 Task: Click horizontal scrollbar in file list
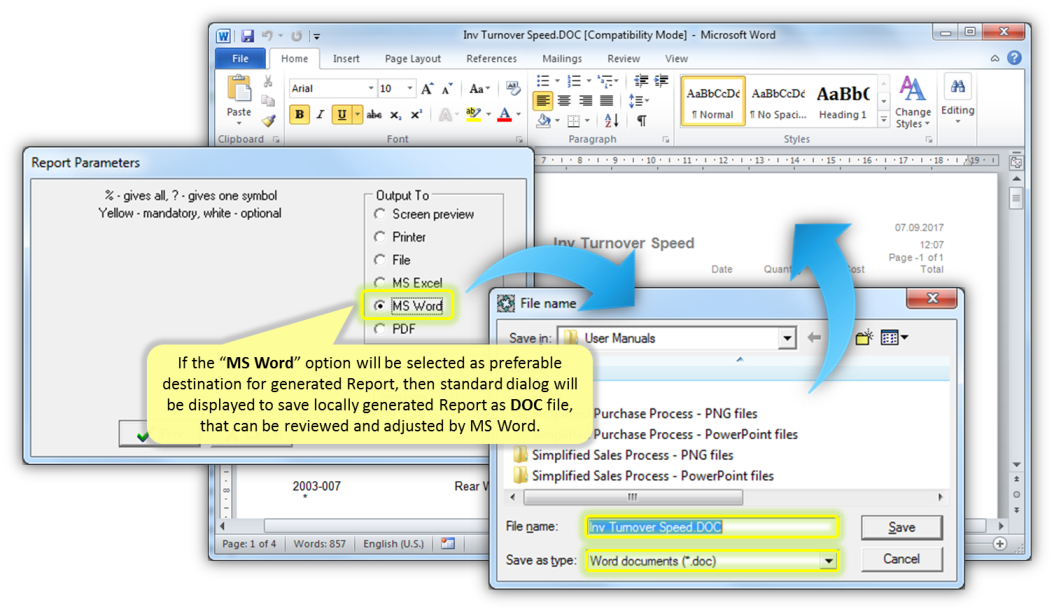pos(632,497)
